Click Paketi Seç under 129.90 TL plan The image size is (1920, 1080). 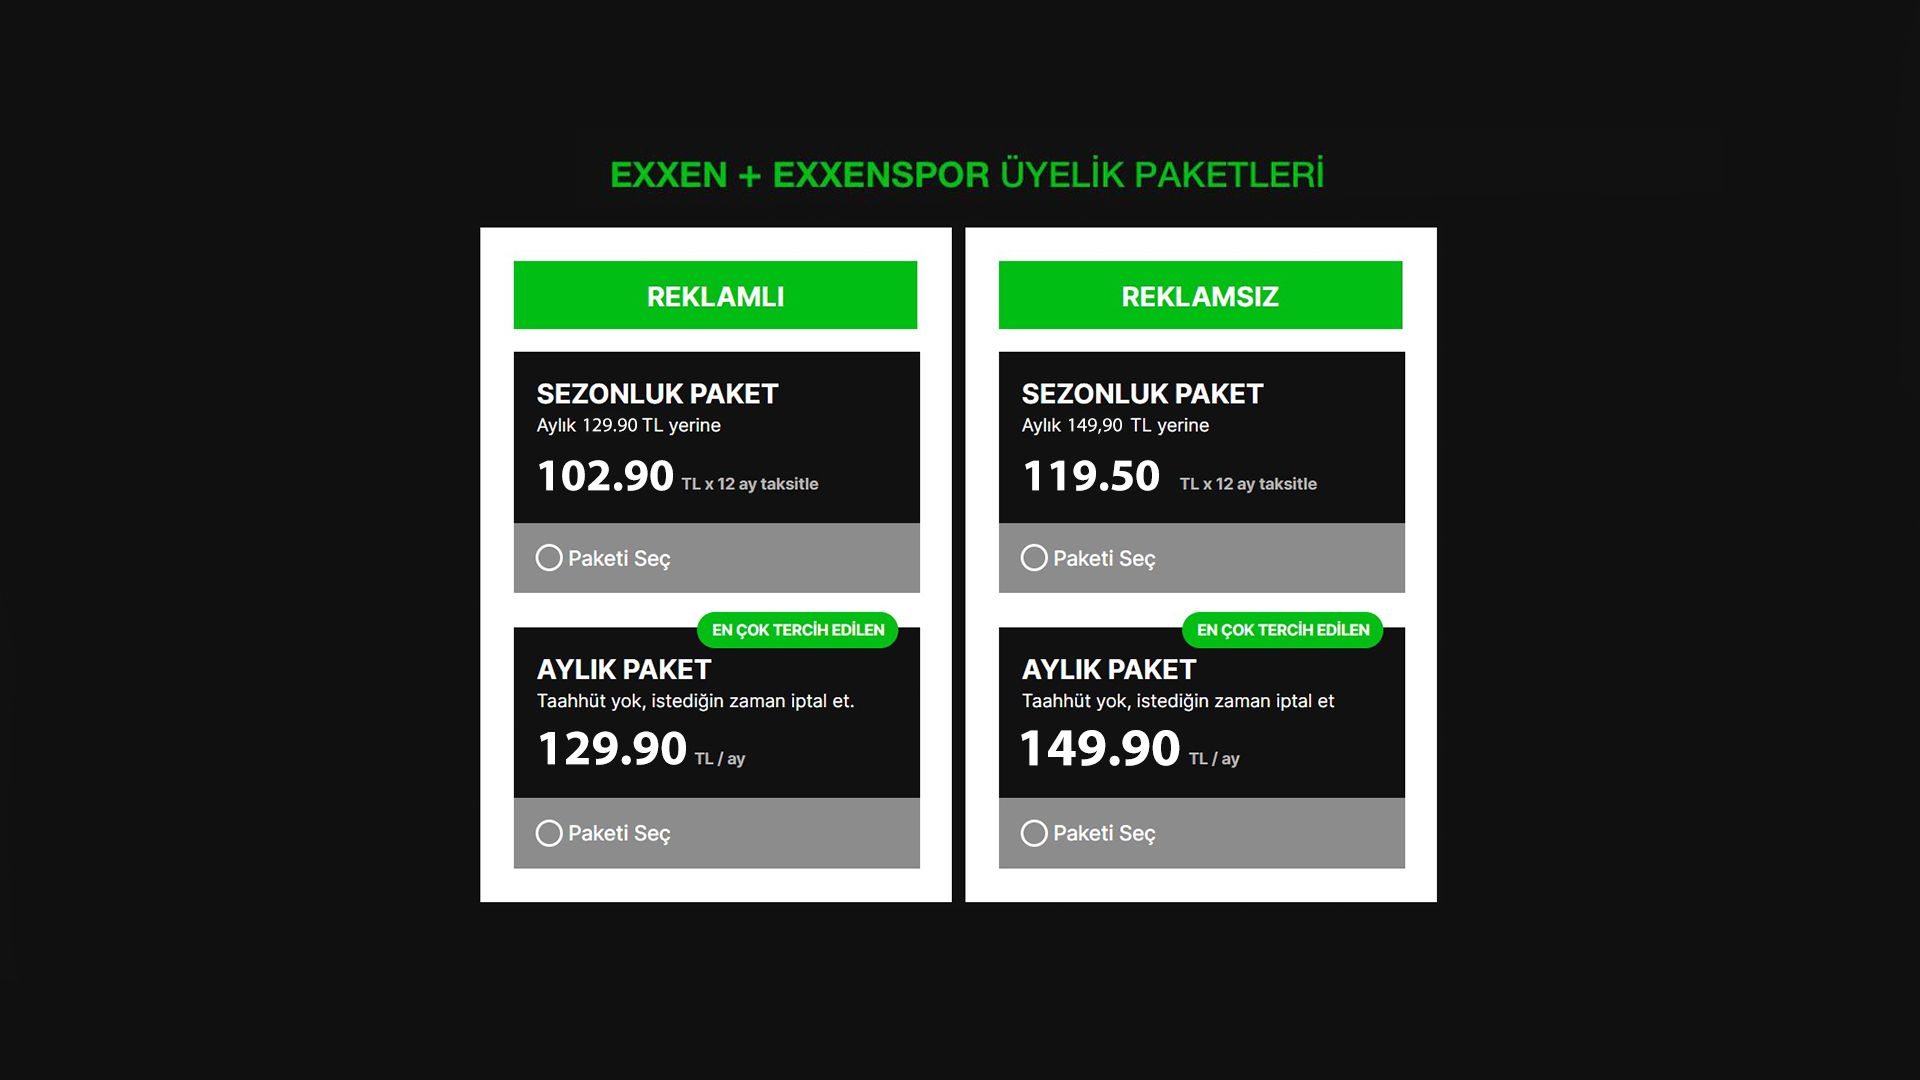tap(619, 834)
